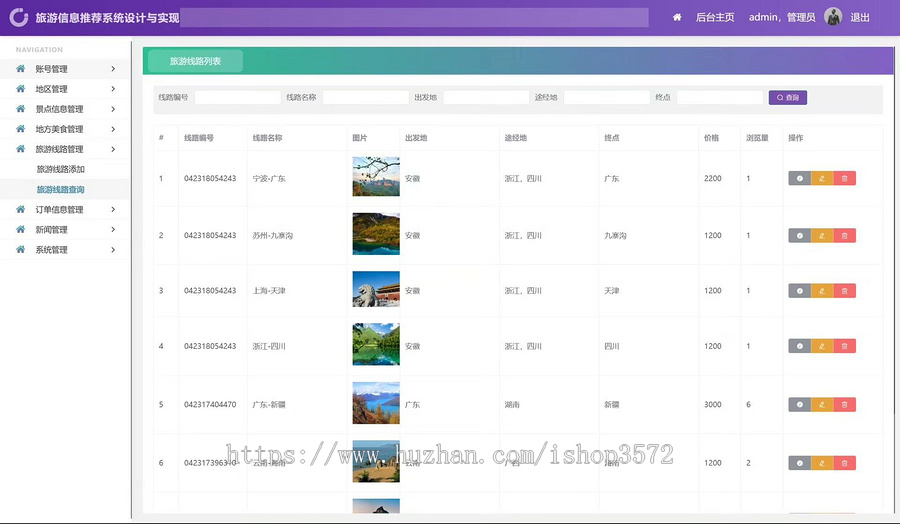This screenshot has width=900, height=524.
Task: Expand the 账号管理 chevron
Action: (x=113, y=69)
